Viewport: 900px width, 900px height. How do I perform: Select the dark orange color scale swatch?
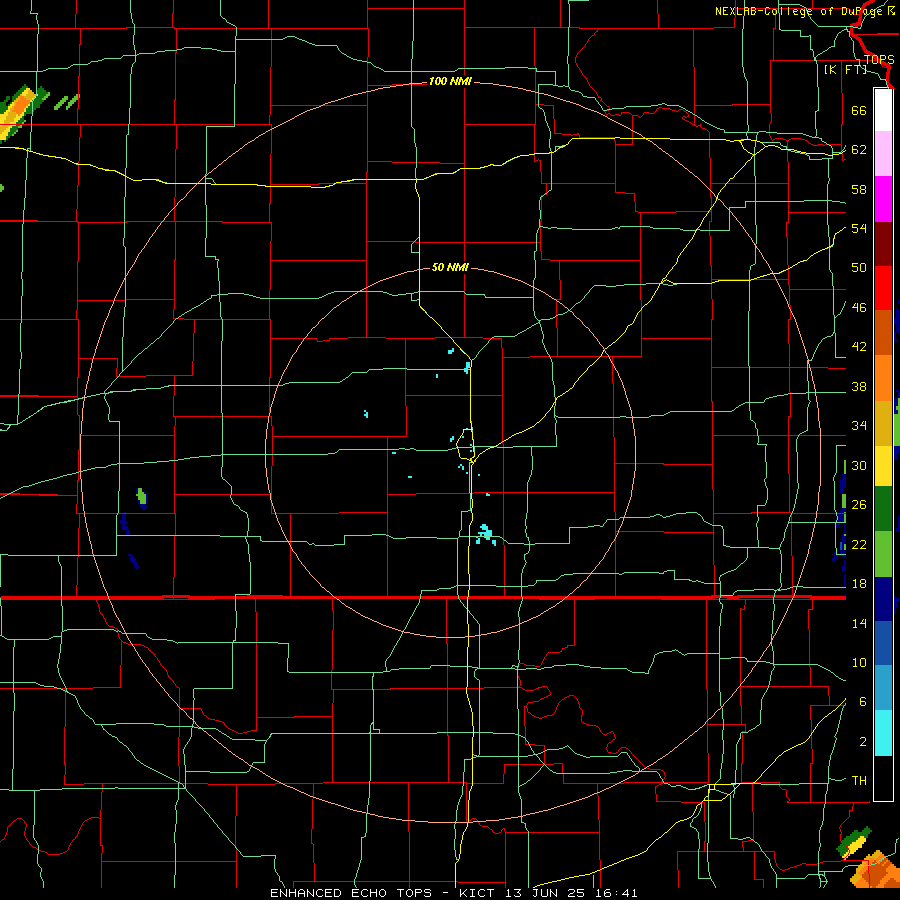[x=883, y=333]
